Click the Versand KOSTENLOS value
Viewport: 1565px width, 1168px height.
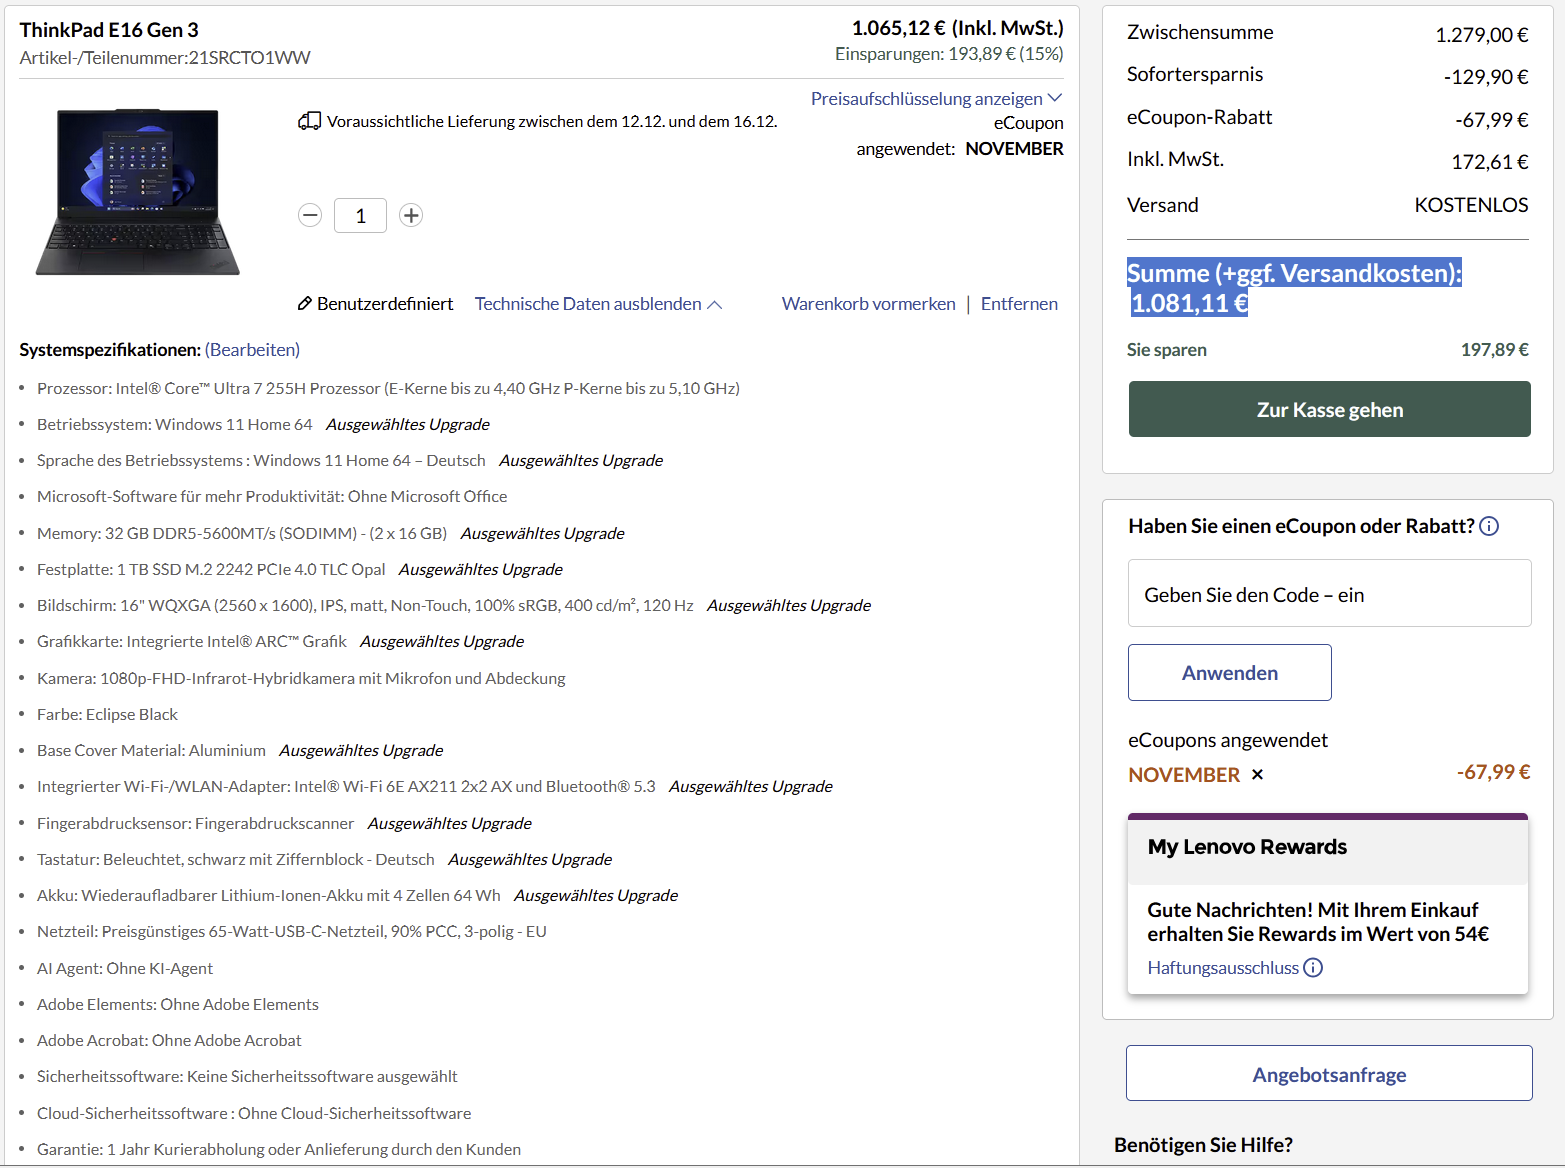pos(1471,205)
